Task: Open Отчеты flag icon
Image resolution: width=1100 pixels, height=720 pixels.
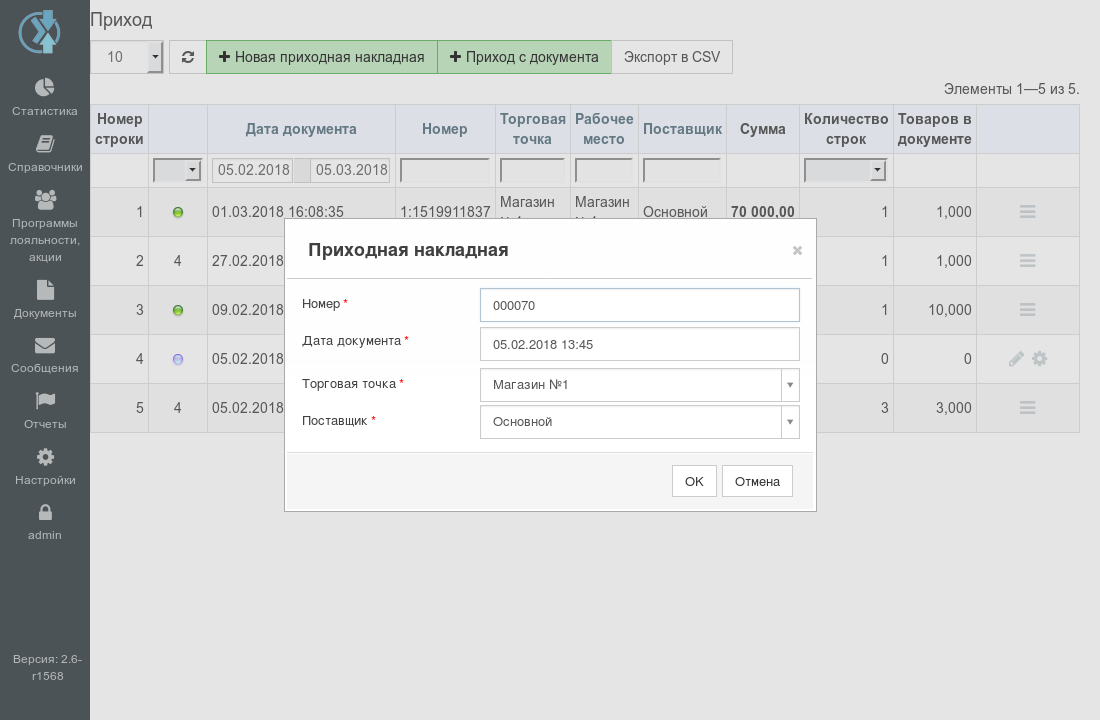Action: click(x=45, y=401)
